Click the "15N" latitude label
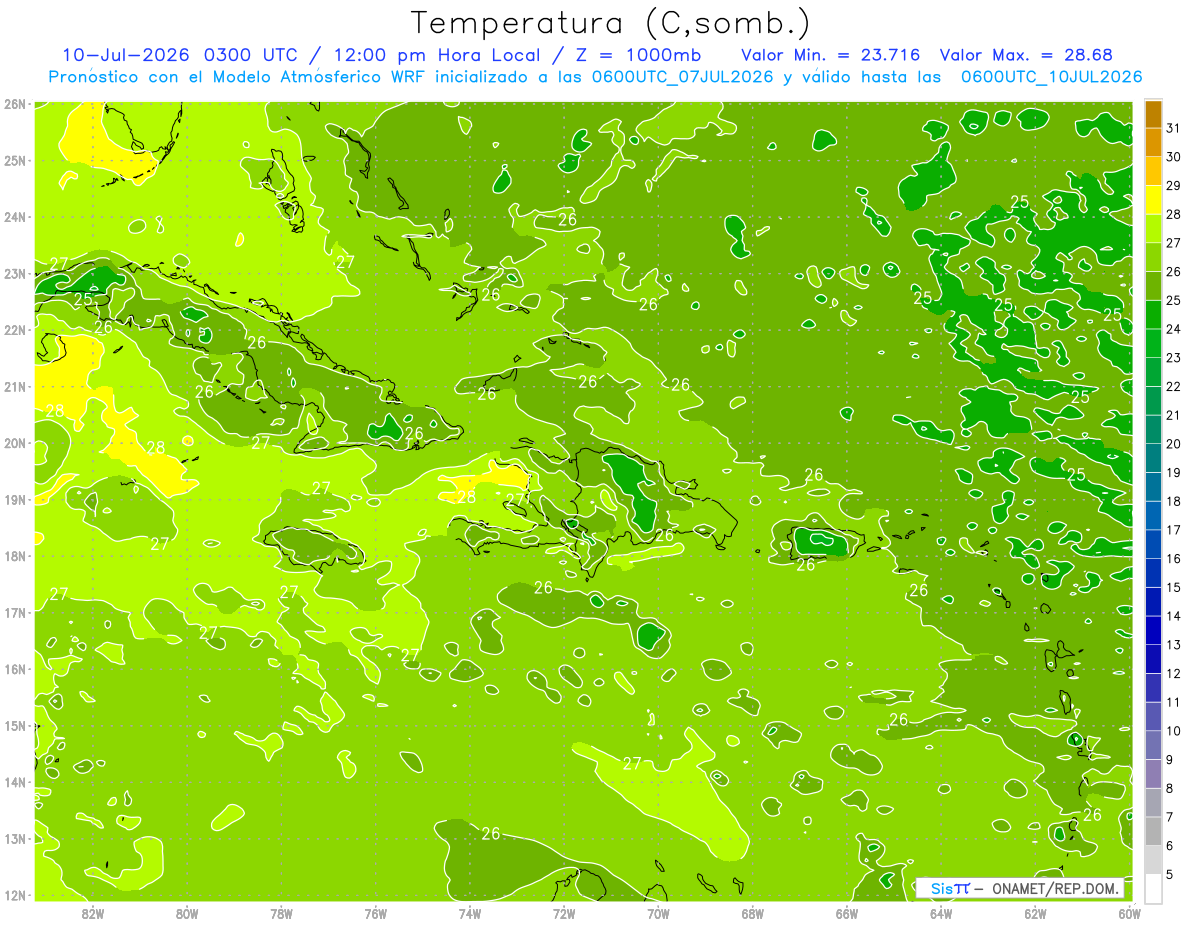This screenshot has width=1200, height=927. pyautogui.click(x=15, y=726)
